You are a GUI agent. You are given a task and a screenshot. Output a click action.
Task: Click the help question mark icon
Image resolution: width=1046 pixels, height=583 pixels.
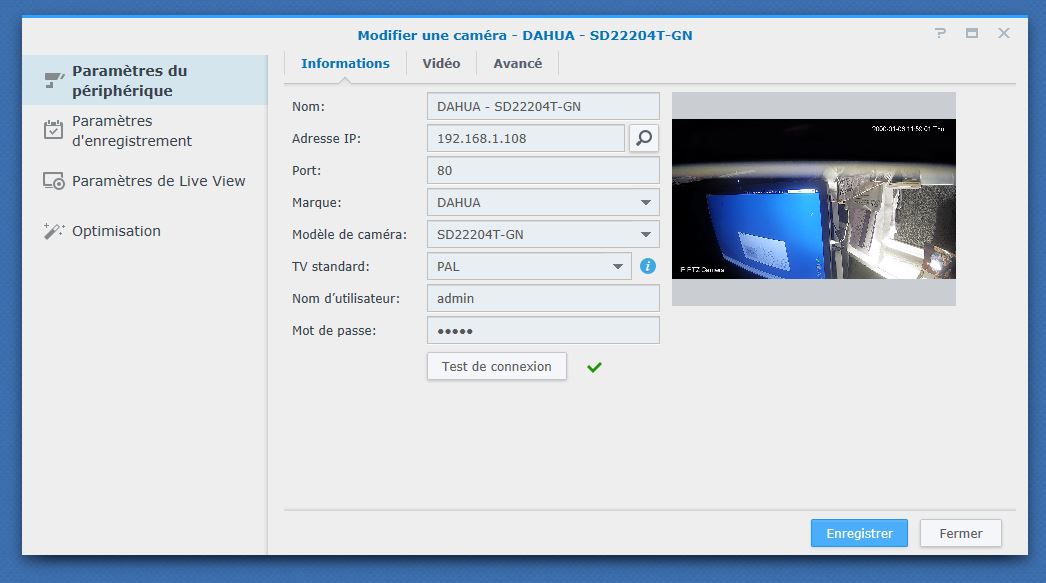click(940, 34)
